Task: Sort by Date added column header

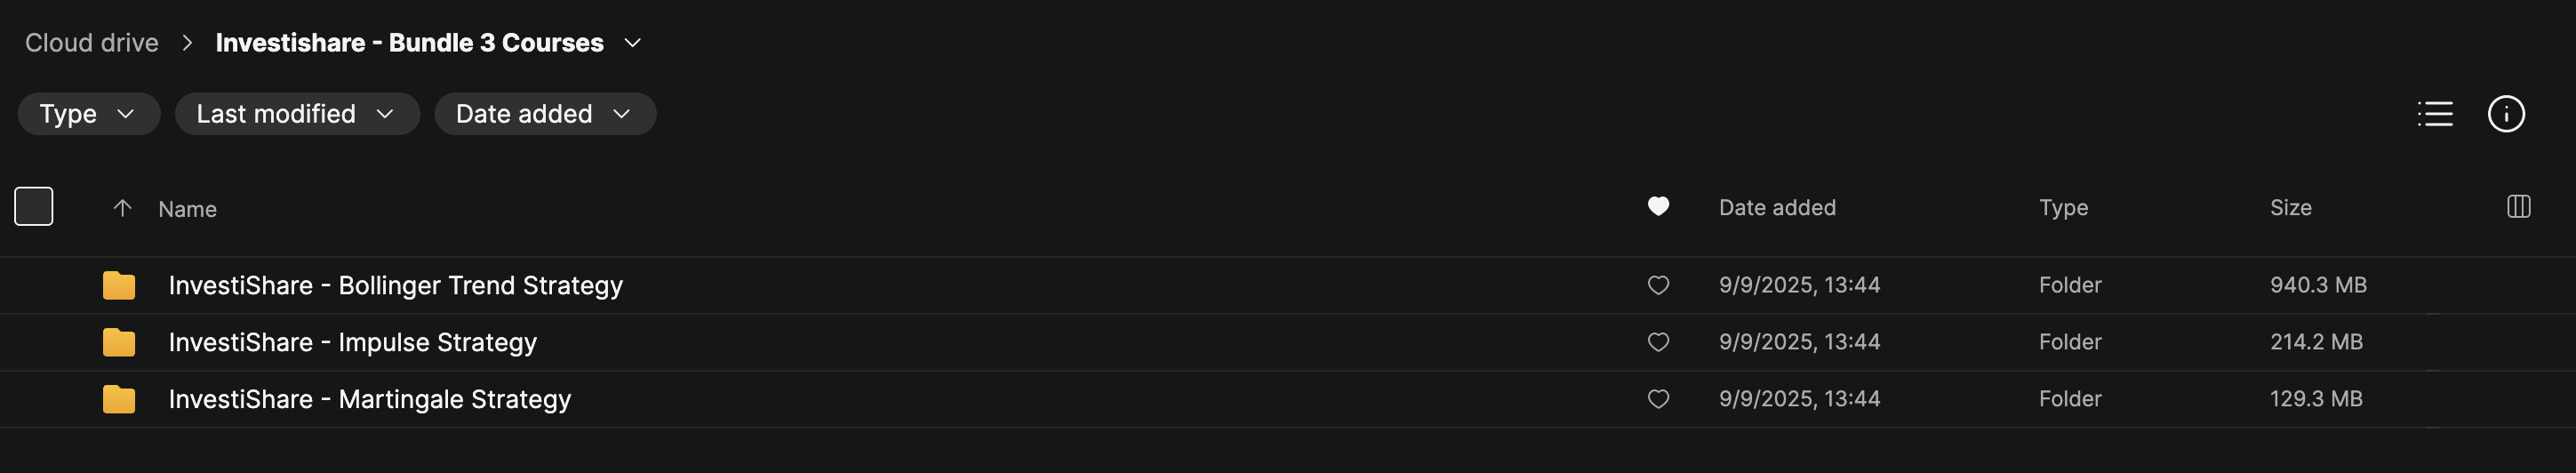Action: 1777,208
